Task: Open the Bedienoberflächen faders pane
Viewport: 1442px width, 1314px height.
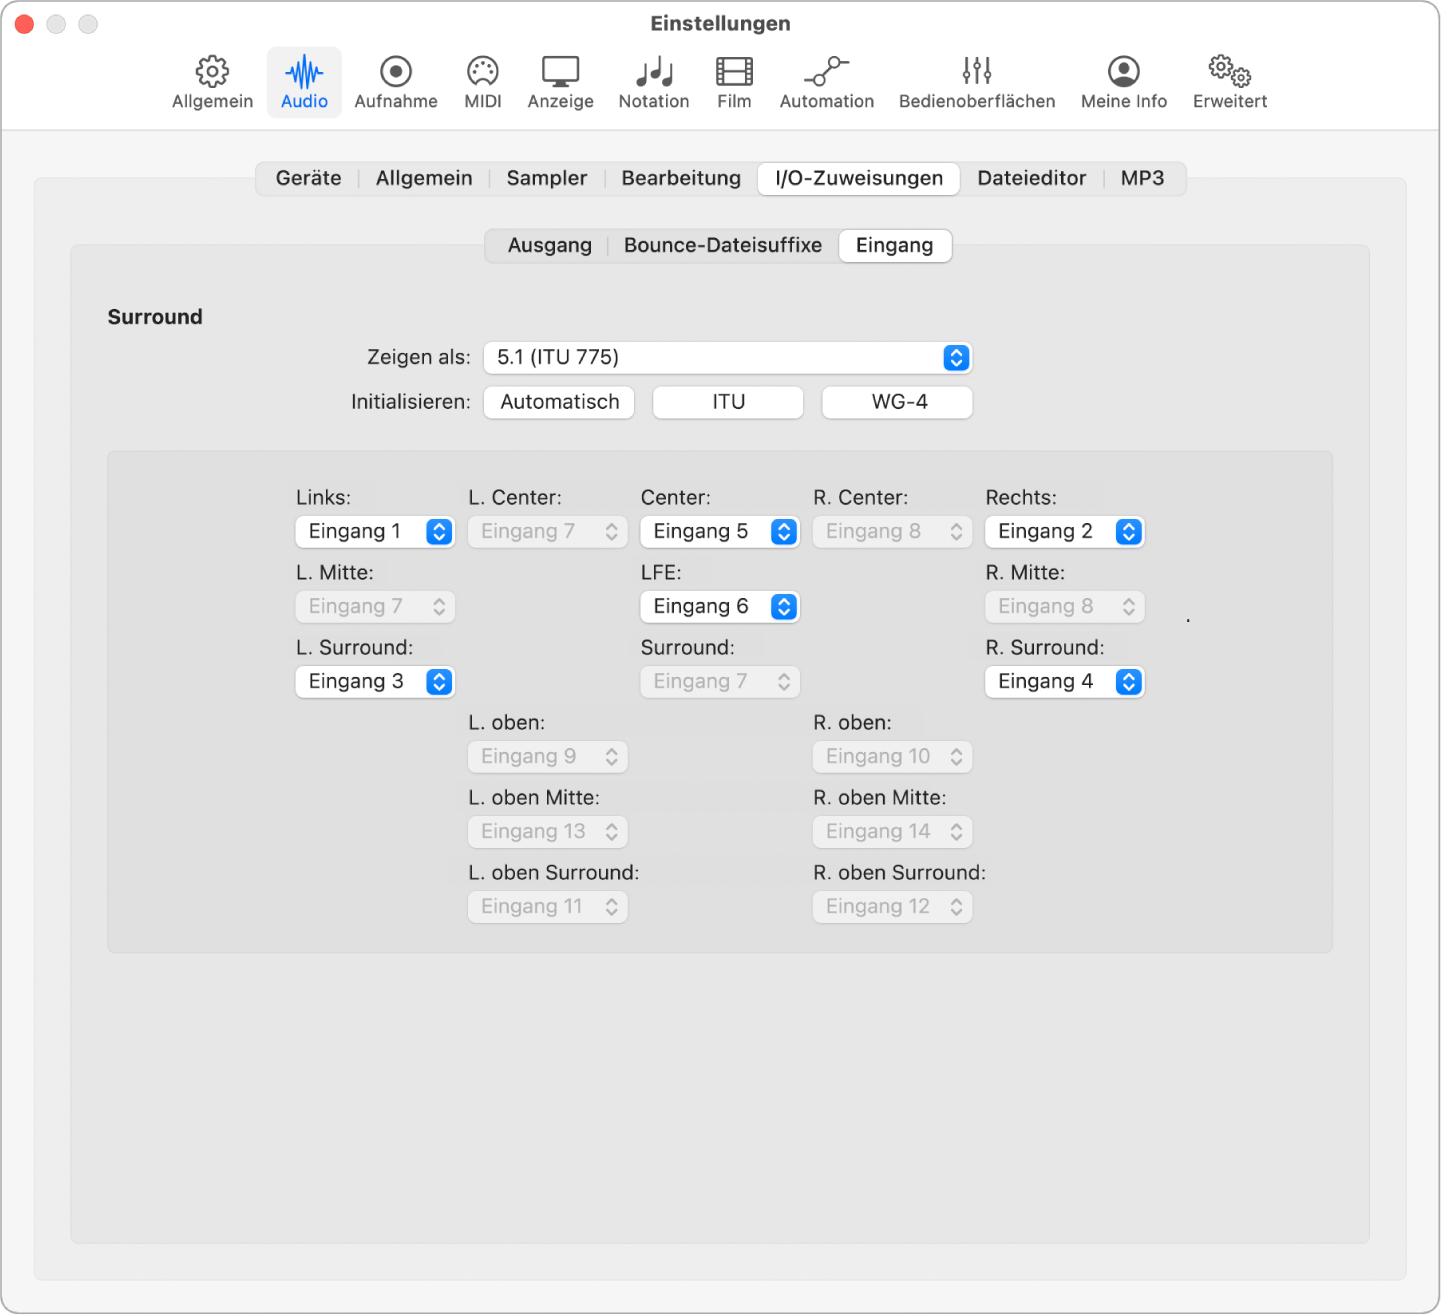Action: (x=977, y=82)
